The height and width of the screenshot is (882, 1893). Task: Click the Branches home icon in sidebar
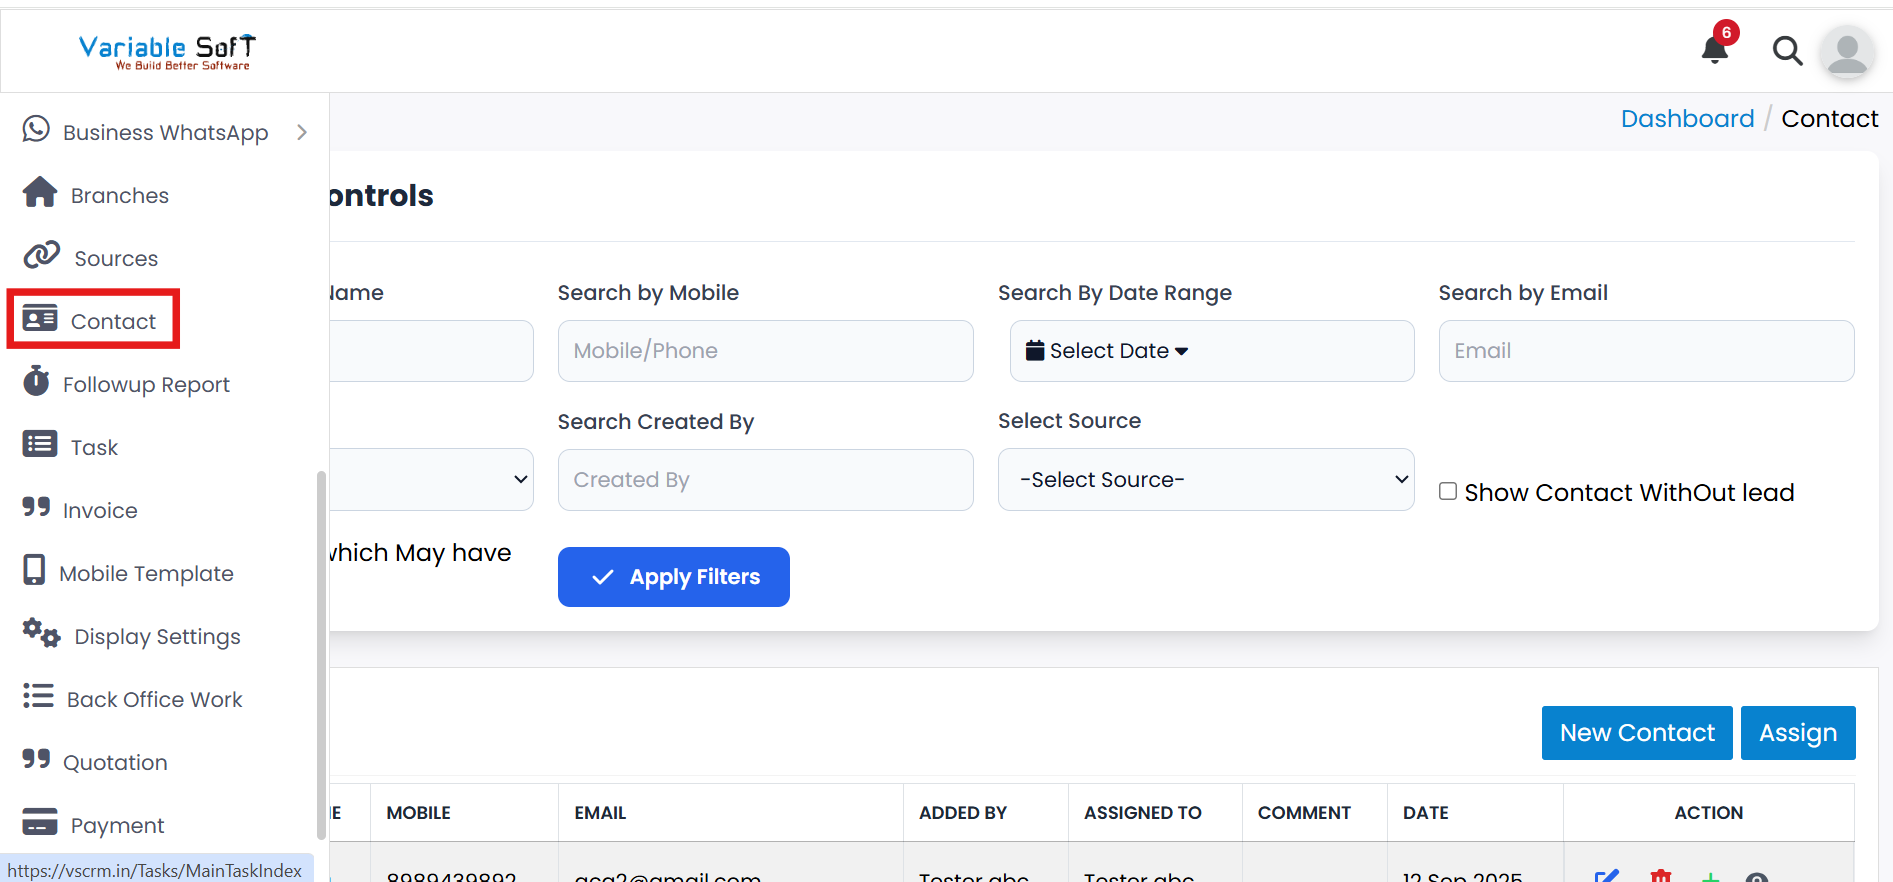click(x=40, y=193)
